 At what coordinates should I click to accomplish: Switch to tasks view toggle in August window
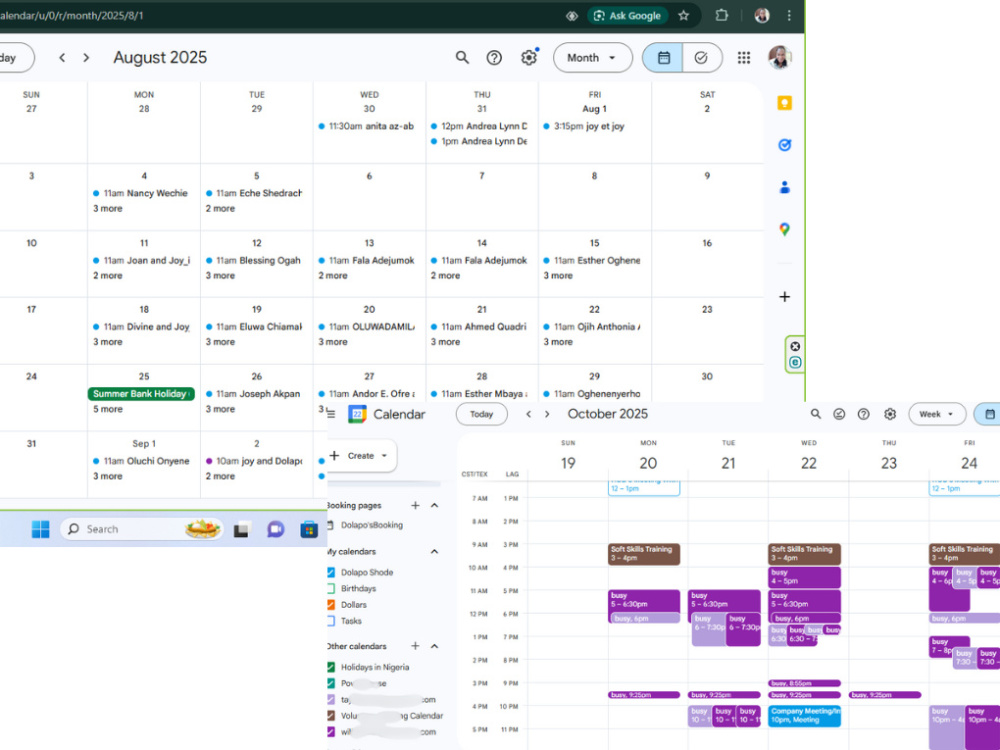702,58
